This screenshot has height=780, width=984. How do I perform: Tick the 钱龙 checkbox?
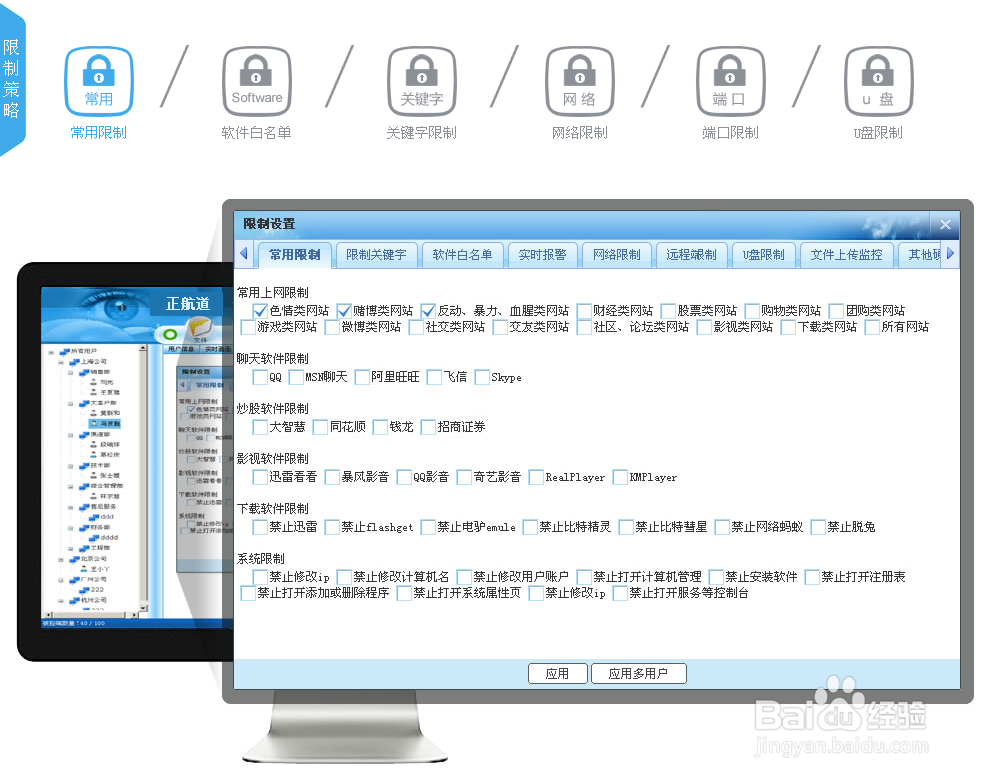click(x=380, y=427)
